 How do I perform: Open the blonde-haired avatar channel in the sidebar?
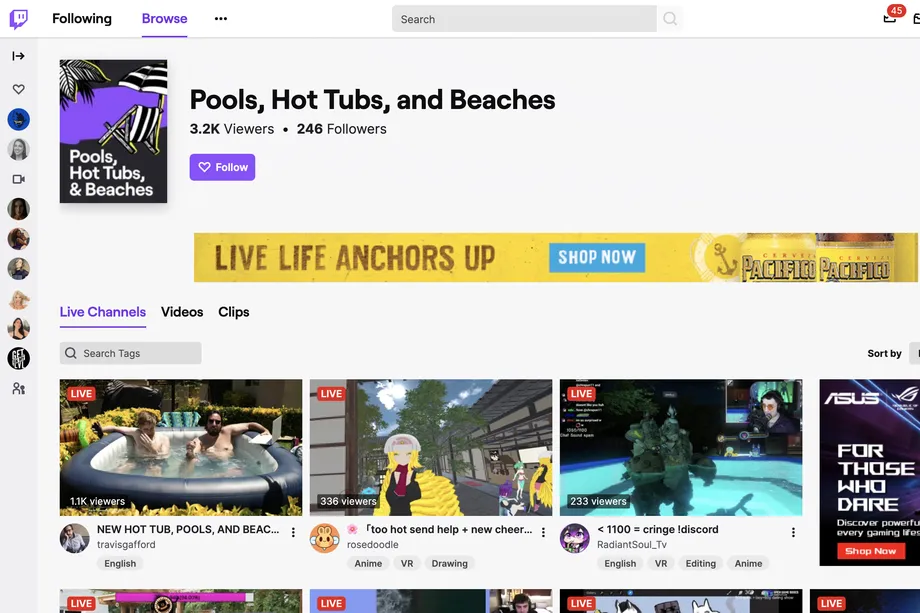(x=19, y=299)
